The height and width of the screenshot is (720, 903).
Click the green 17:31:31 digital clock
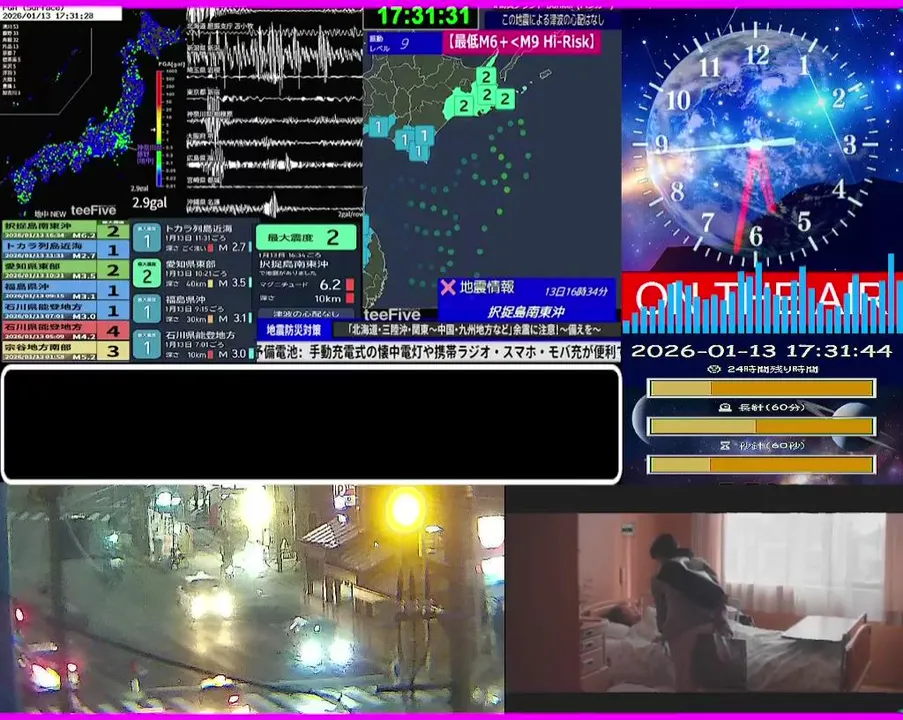point(423,17)
